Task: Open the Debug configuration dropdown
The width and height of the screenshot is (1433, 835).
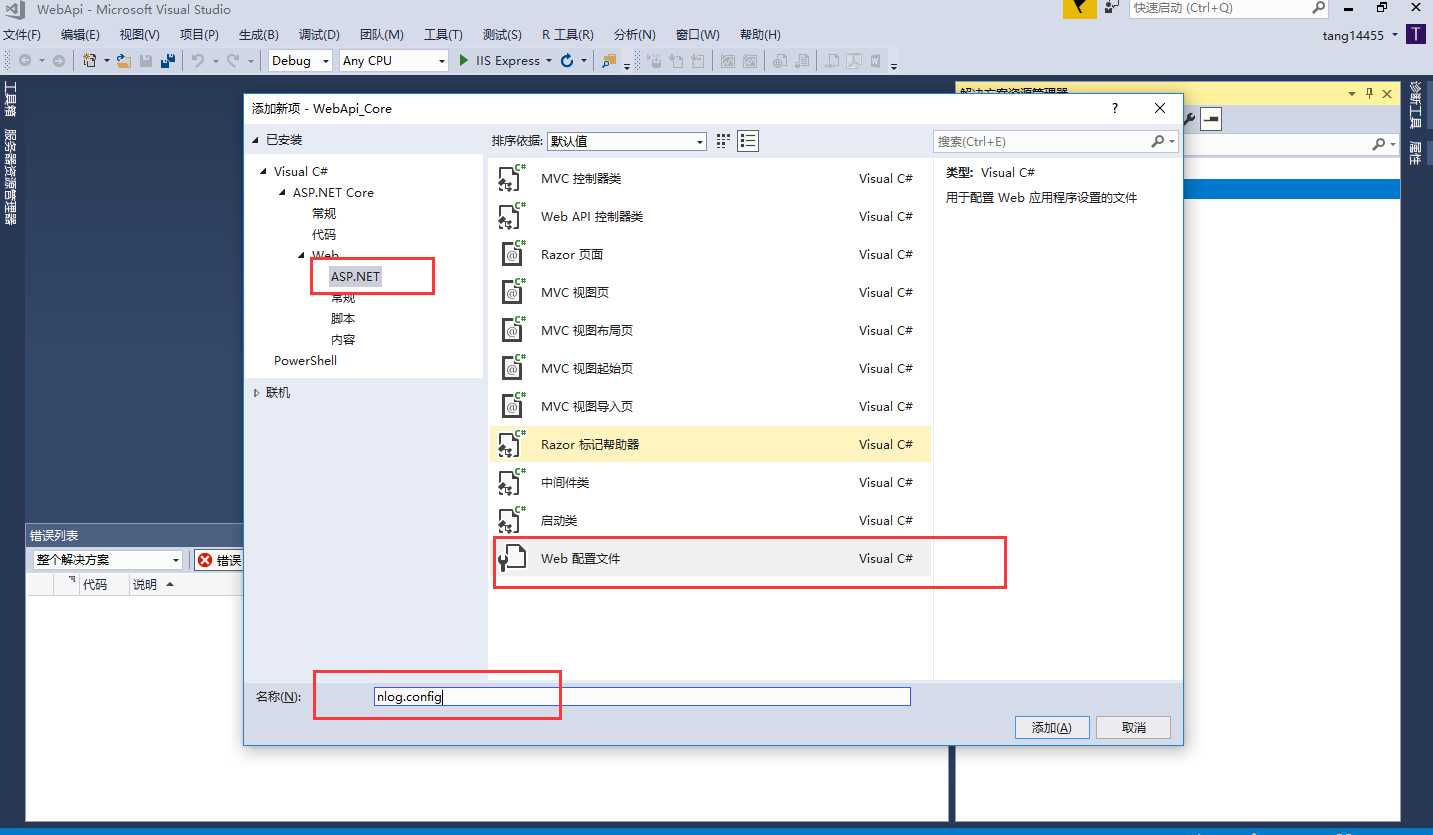Action: point(301,61)
